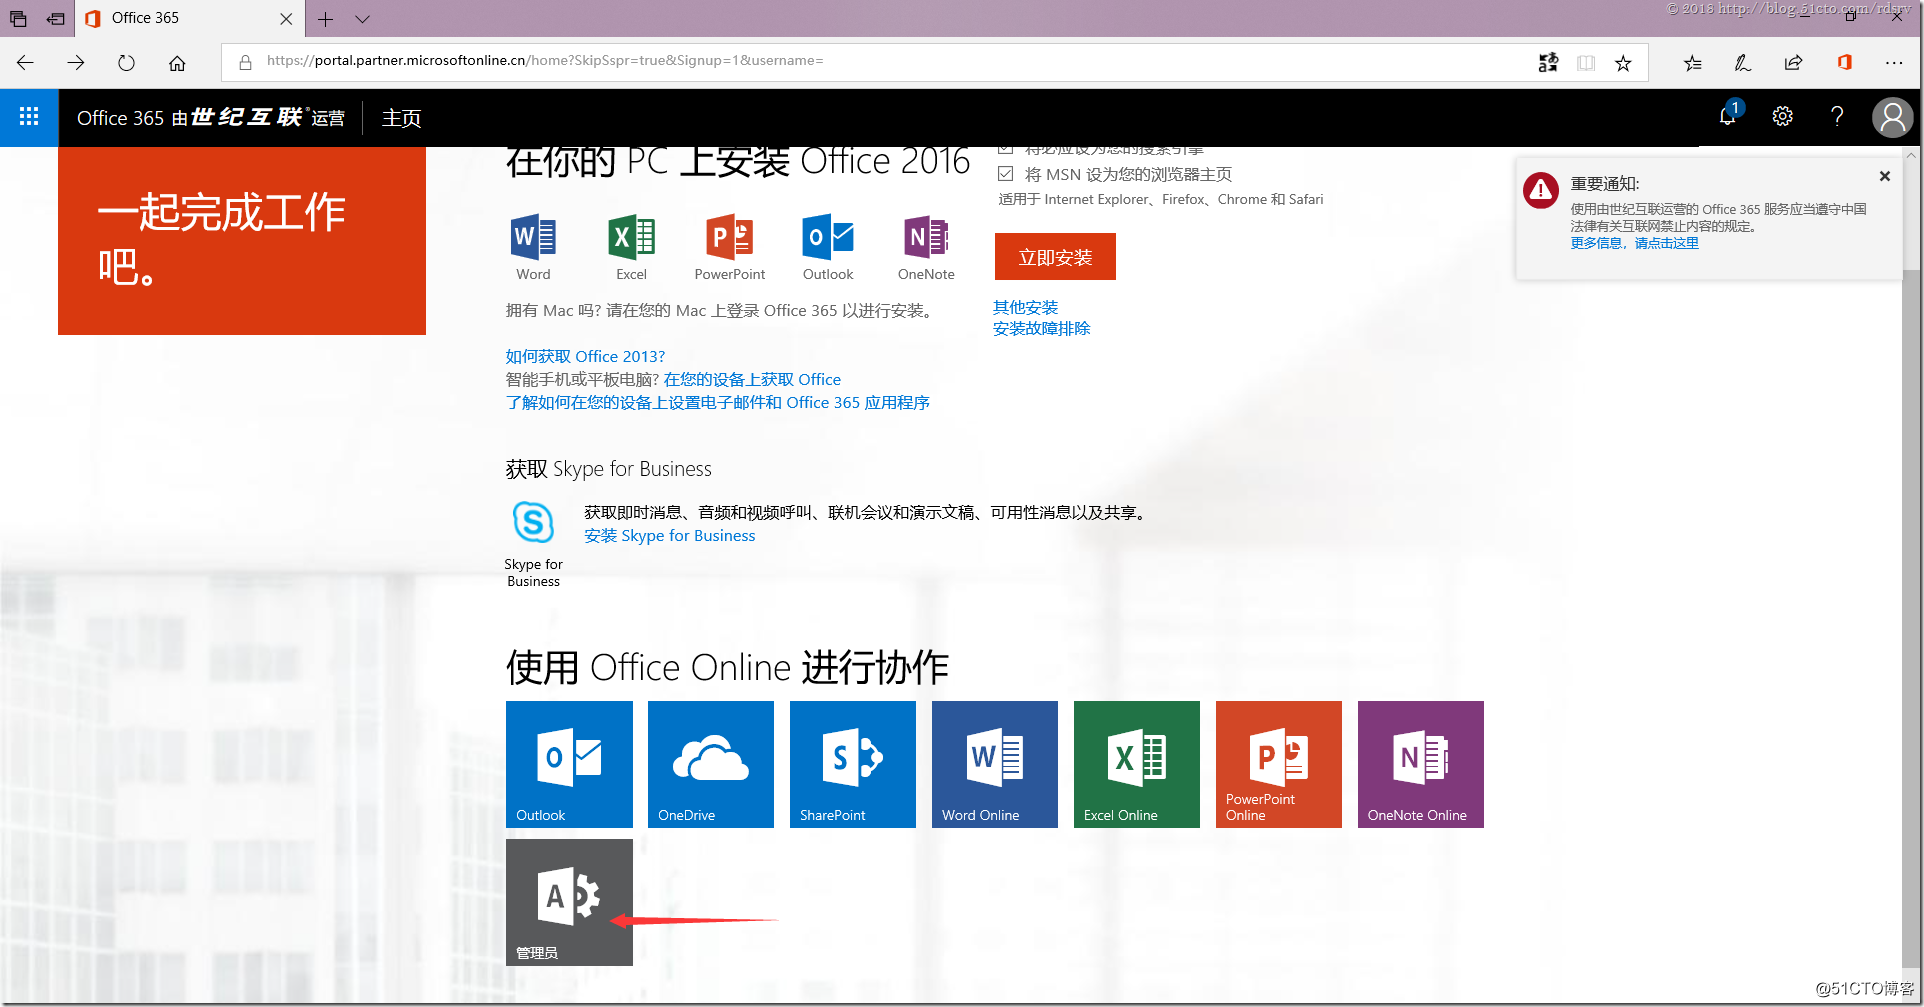Toggle reading view in address bar
This screenshot has width=1924, height=1007.
click(x=1586, y=63)
